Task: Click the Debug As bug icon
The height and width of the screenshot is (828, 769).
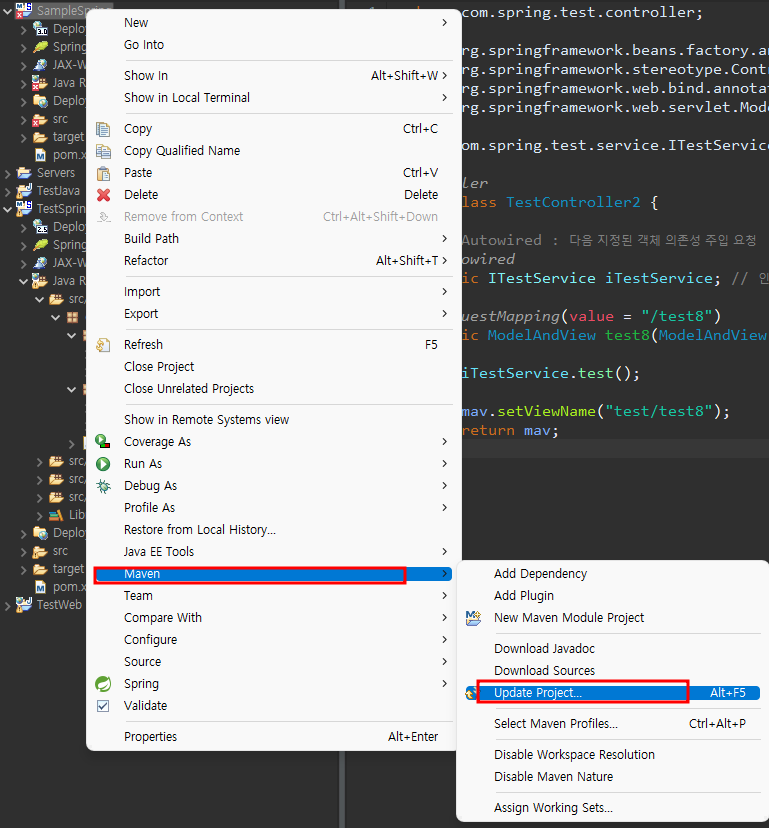Action: [x=103, y=486]
